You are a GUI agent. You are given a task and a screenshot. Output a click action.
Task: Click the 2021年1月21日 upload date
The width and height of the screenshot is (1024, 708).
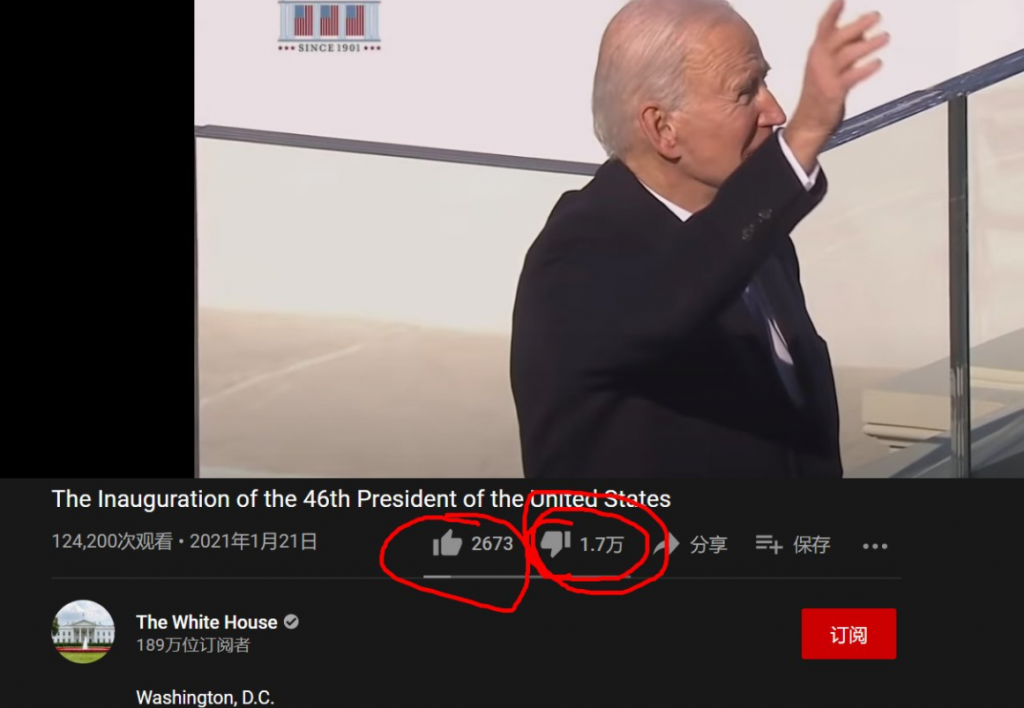pyautogui.click(x=253, y=541)
